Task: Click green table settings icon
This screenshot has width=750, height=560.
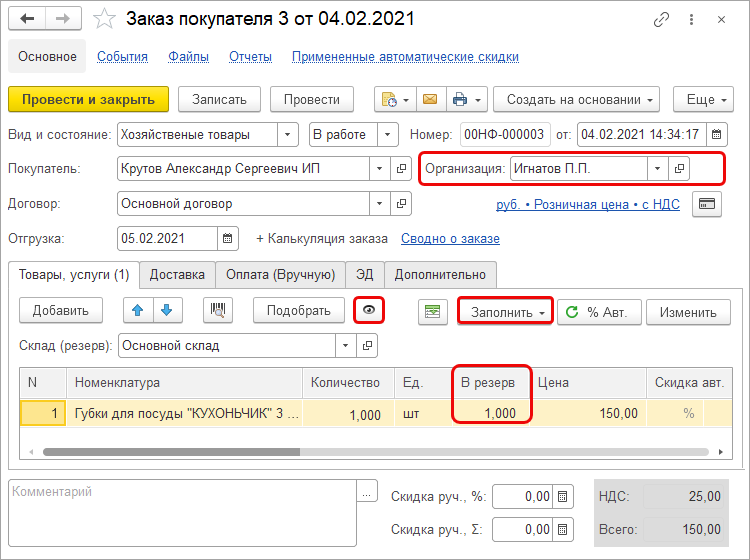Action: (x=433, y=312)
